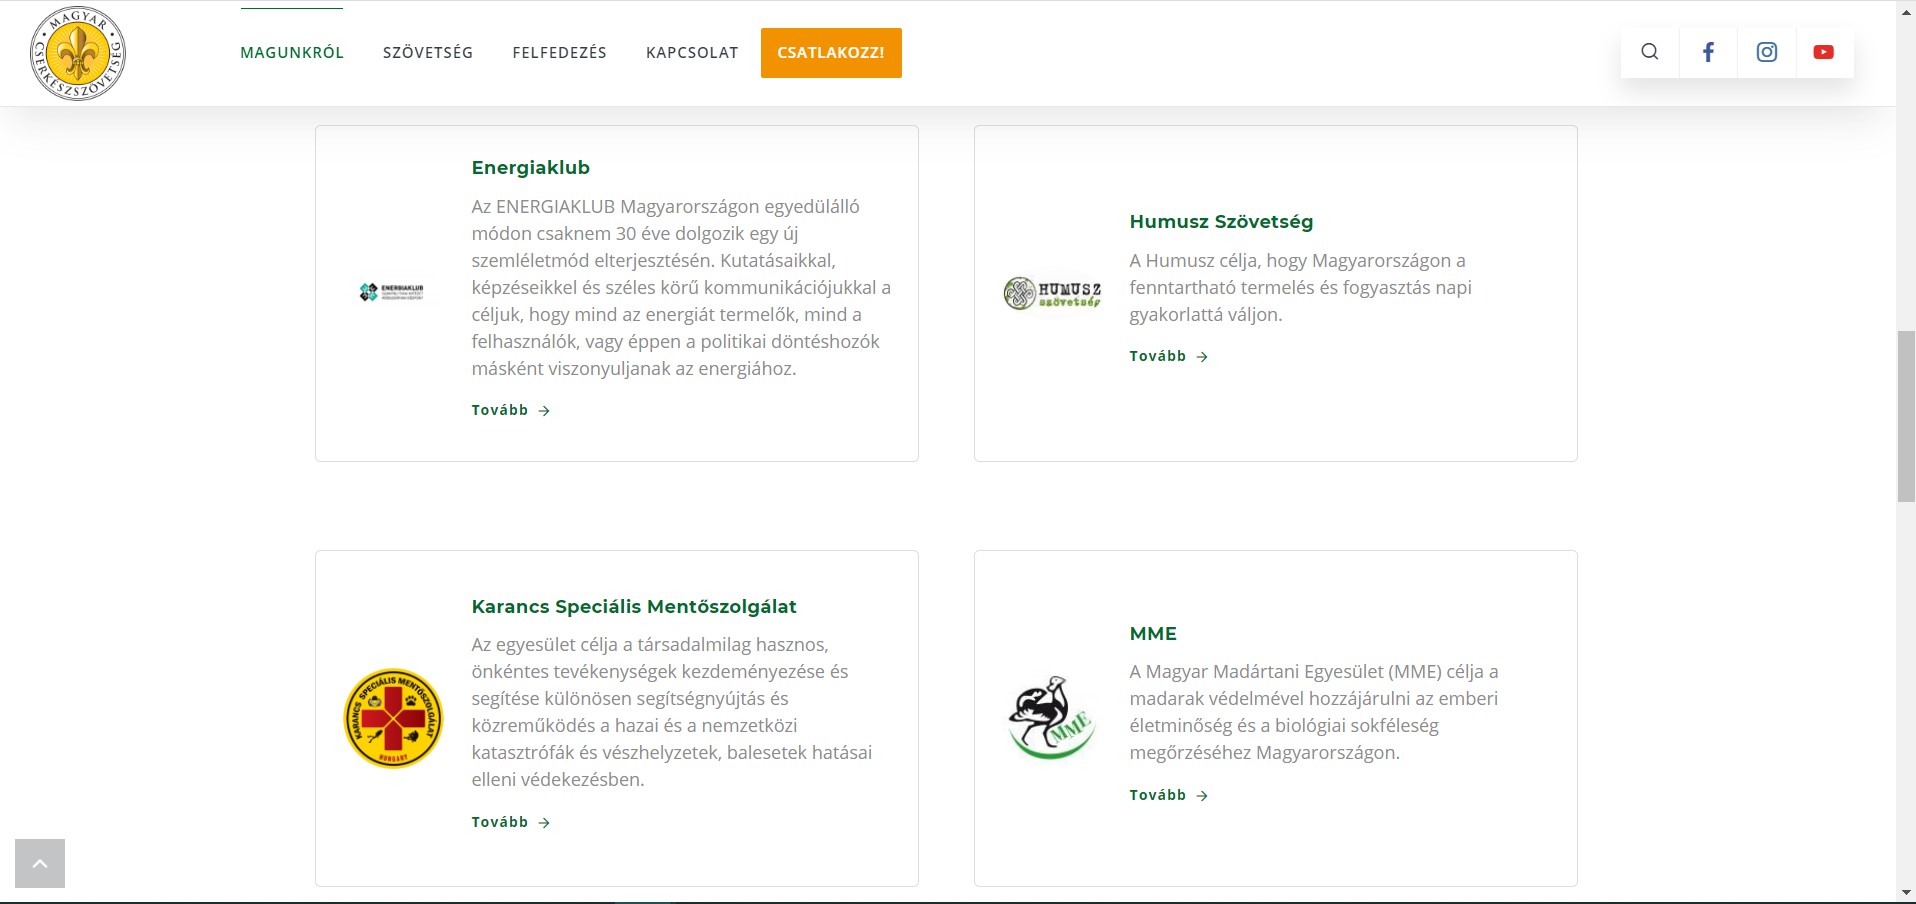Open the Magunkról menu
The image size is (1916, 904).
tap(292, 53)
